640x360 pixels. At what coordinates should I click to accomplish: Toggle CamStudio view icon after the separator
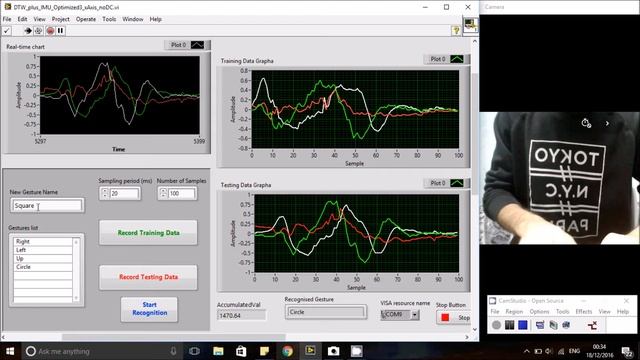pos(540,325)
